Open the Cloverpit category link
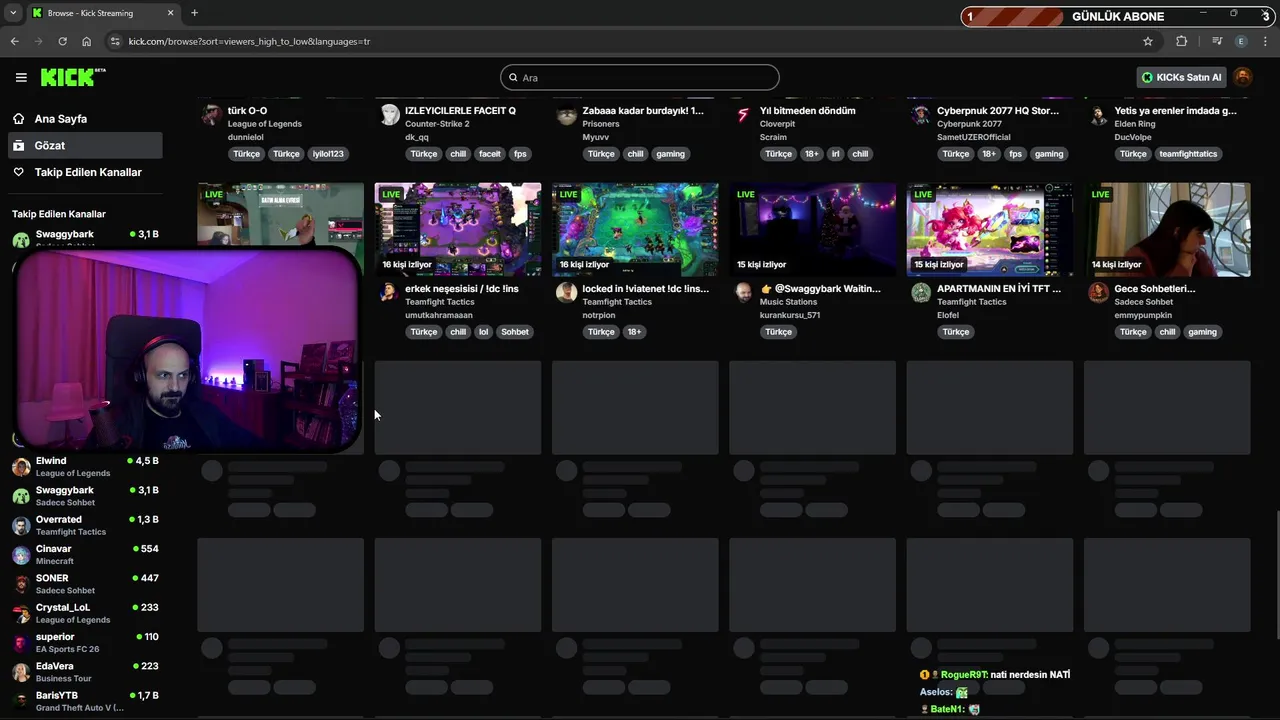This screenshot has height=720, width=1280. pos(777,124)
